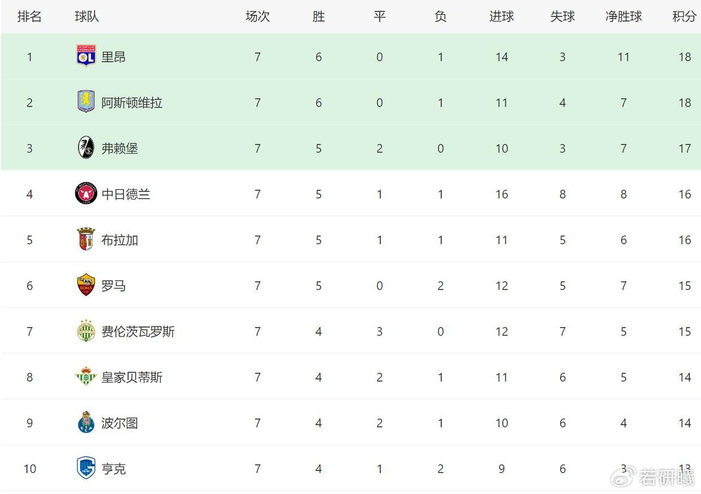
Task: Click the Genk (亨克) team logo
Action: [86, 468]
